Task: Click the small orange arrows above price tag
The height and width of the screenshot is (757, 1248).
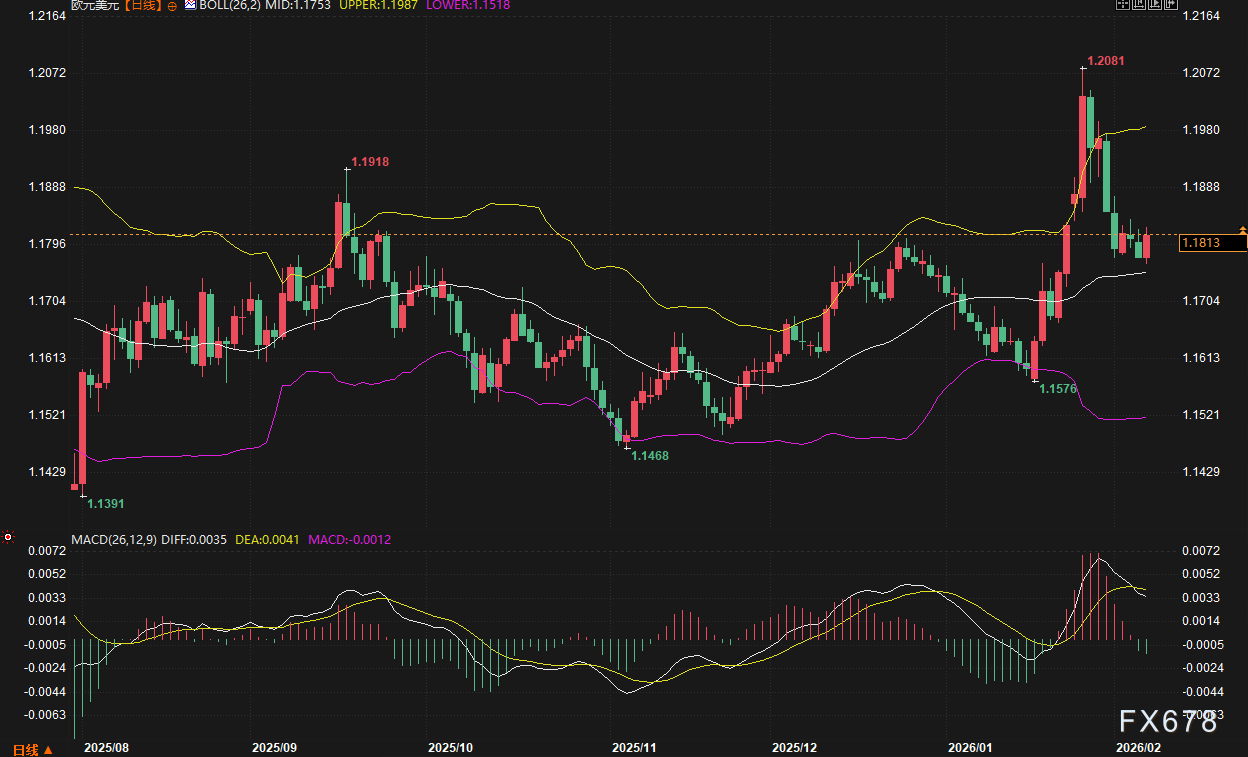Action: [1243, 231]
